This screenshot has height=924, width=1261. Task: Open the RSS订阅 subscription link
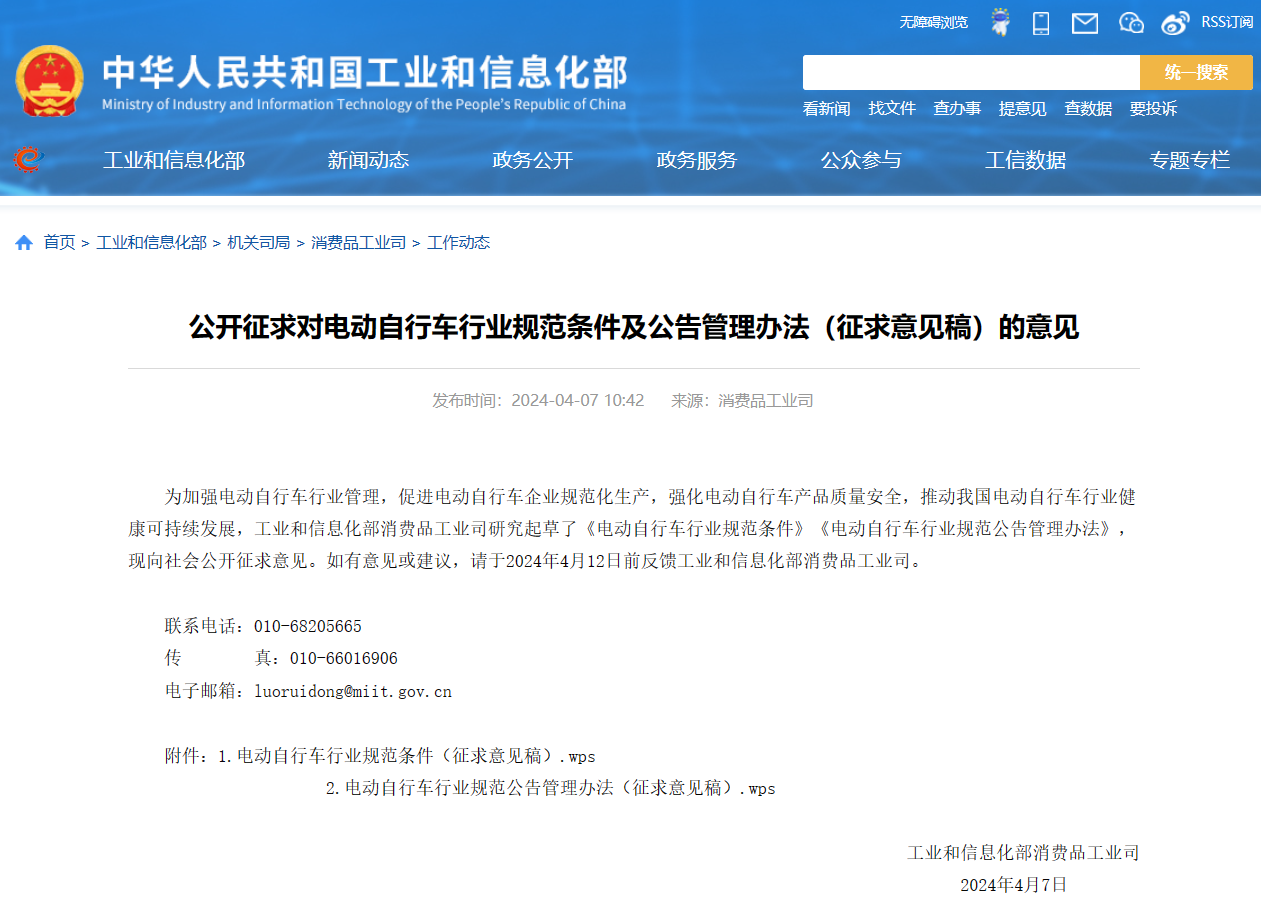[1227, 22]
